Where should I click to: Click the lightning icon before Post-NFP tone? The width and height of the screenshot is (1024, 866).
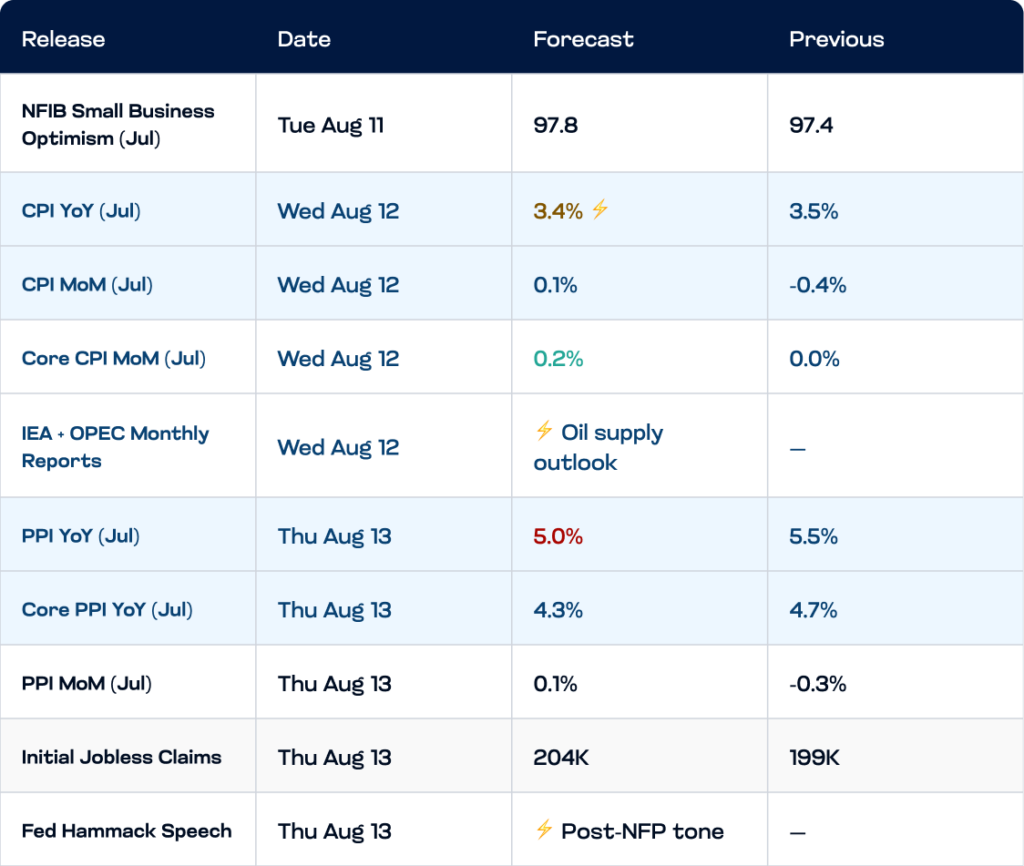coord(544,829)
